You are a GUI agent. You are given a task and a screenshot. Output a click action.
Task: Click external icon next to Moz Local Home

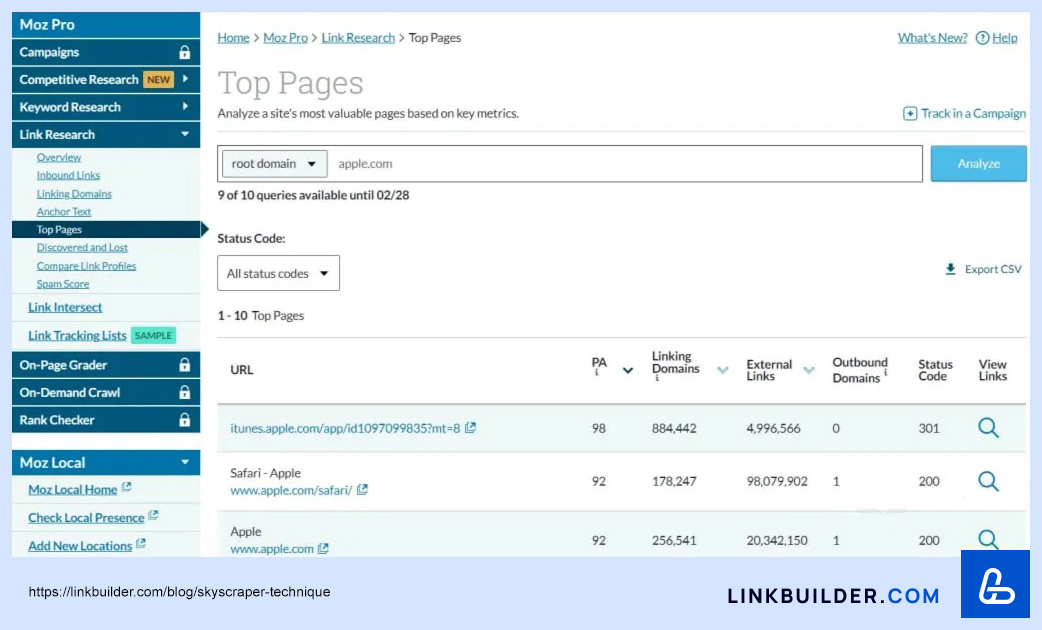click(x=126, y=487)
